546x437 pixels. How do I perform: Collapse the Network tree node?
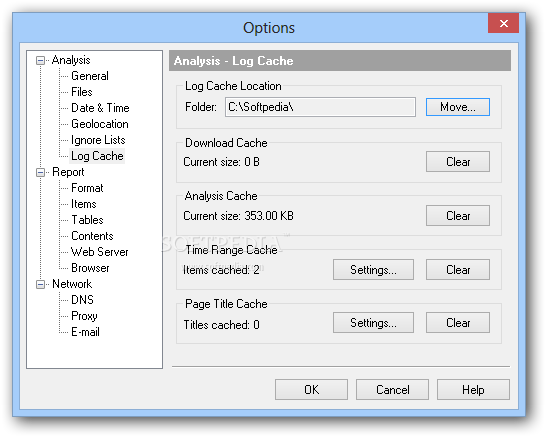coord(40,284)
